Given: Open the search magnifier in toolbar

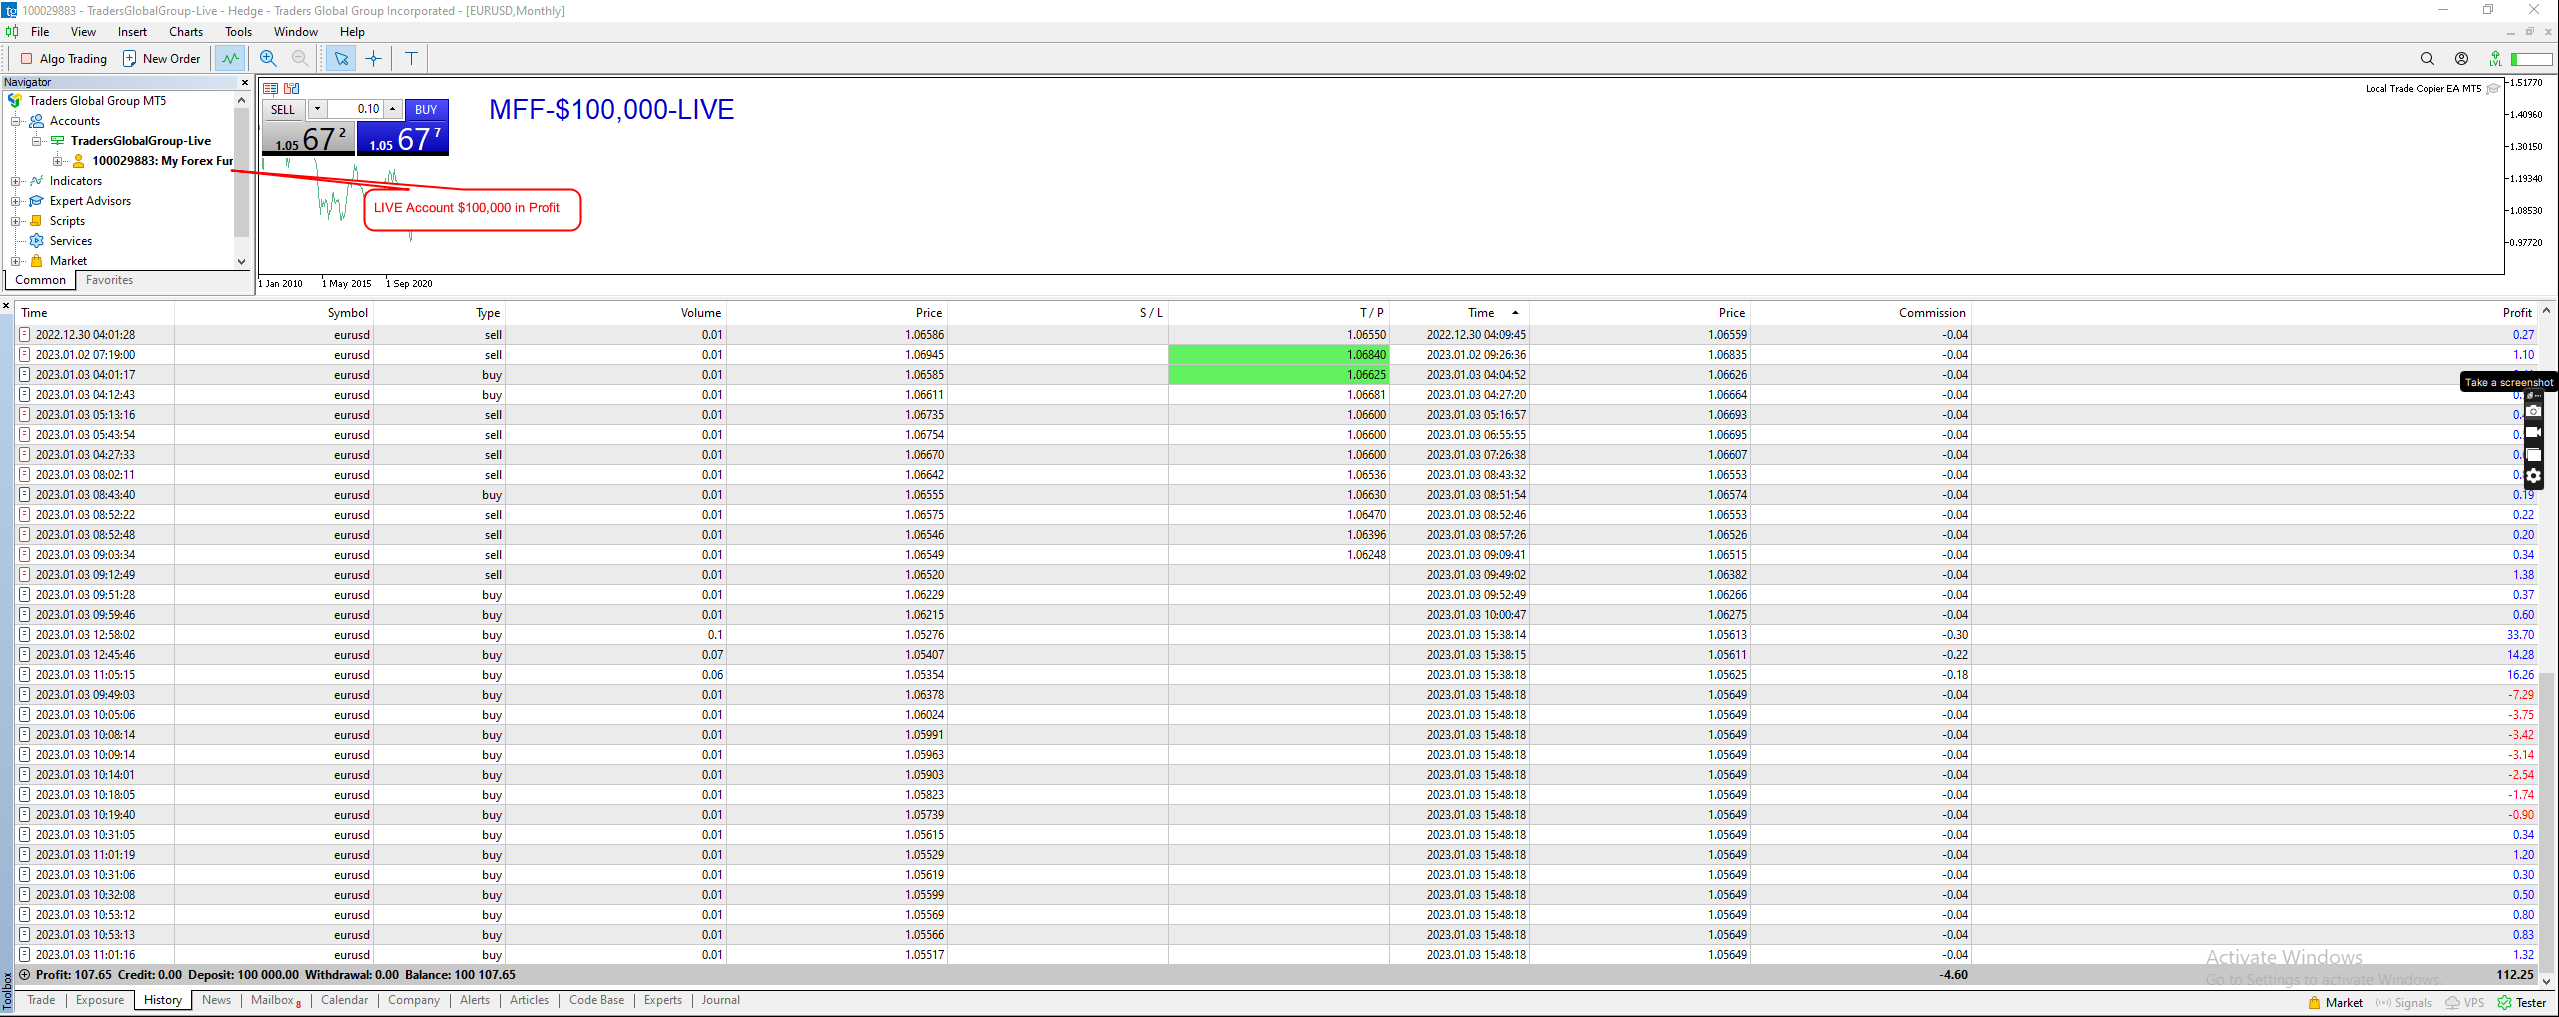Looking at the screenshot, I should pos(2427,59).
